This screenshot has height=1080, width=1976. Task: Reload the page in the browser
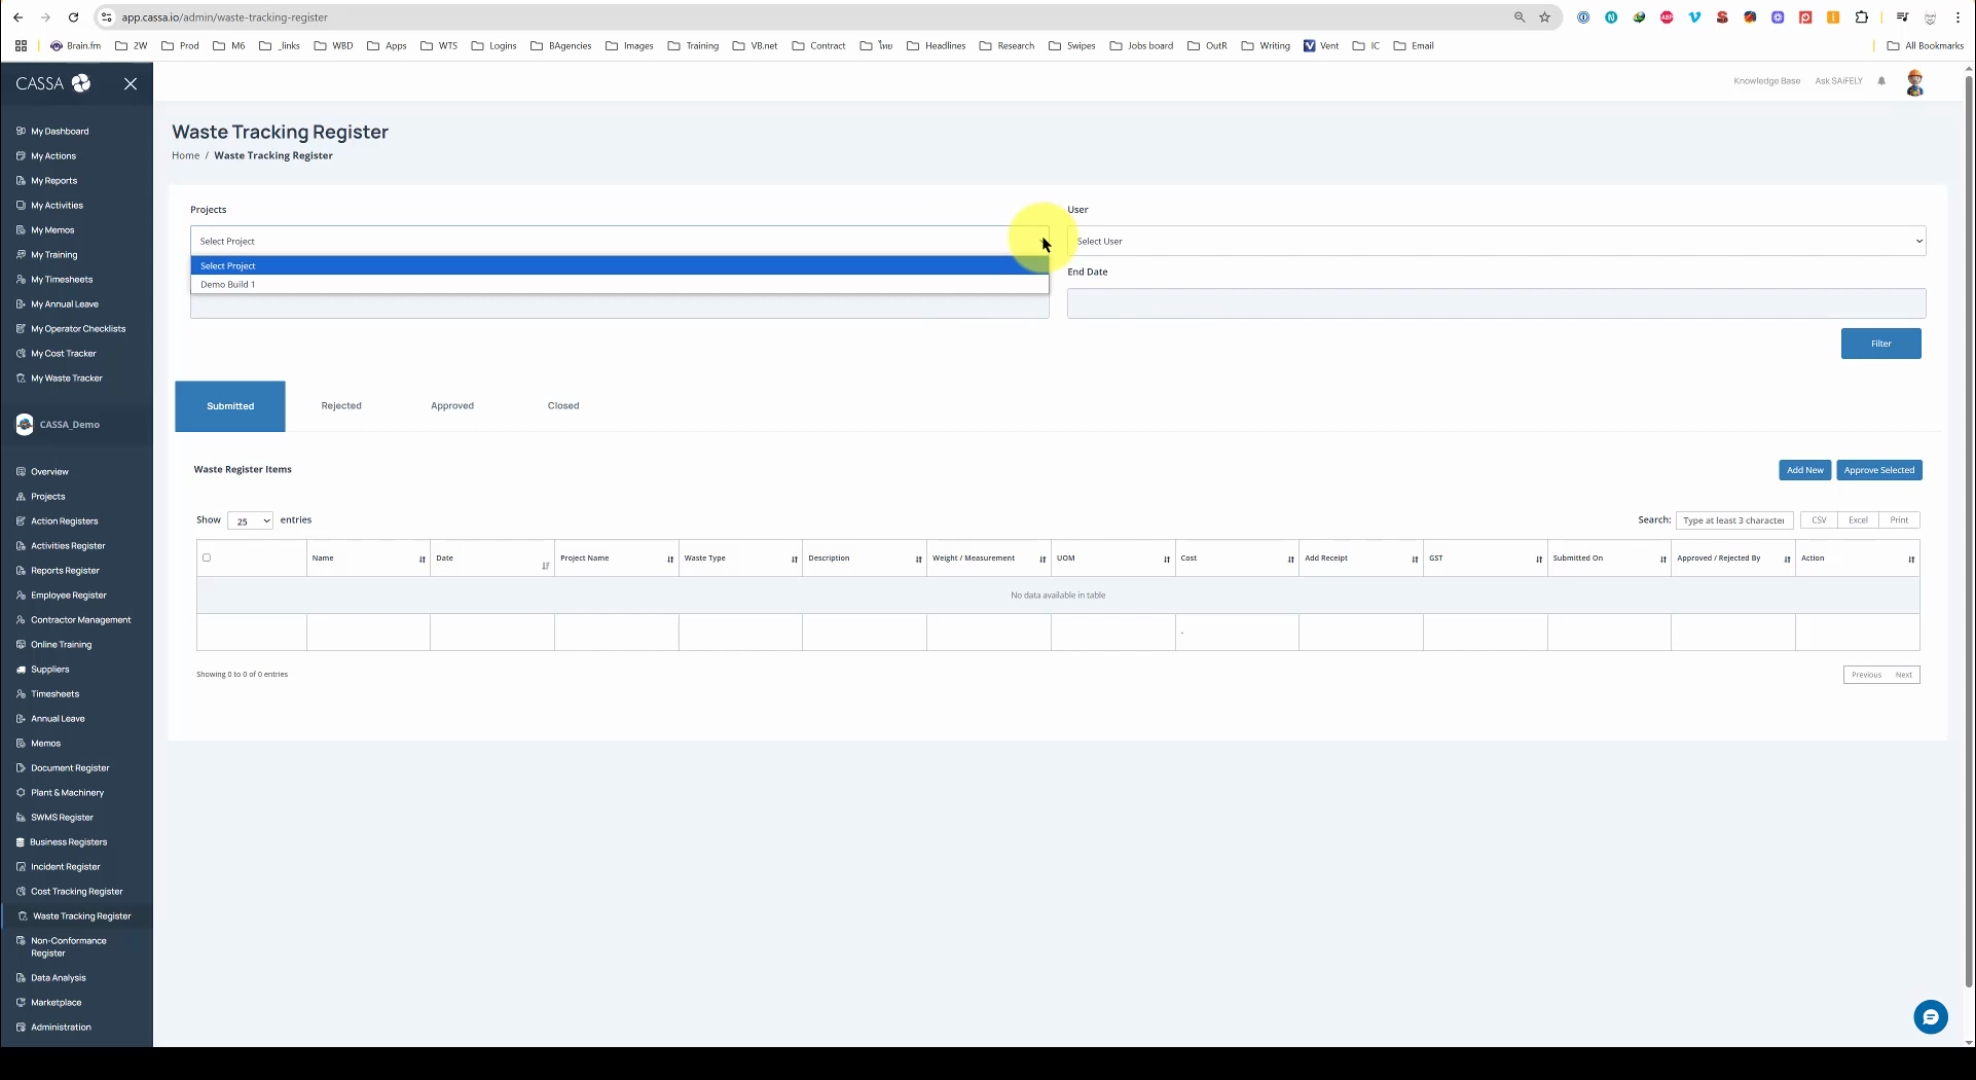[73, 17]
